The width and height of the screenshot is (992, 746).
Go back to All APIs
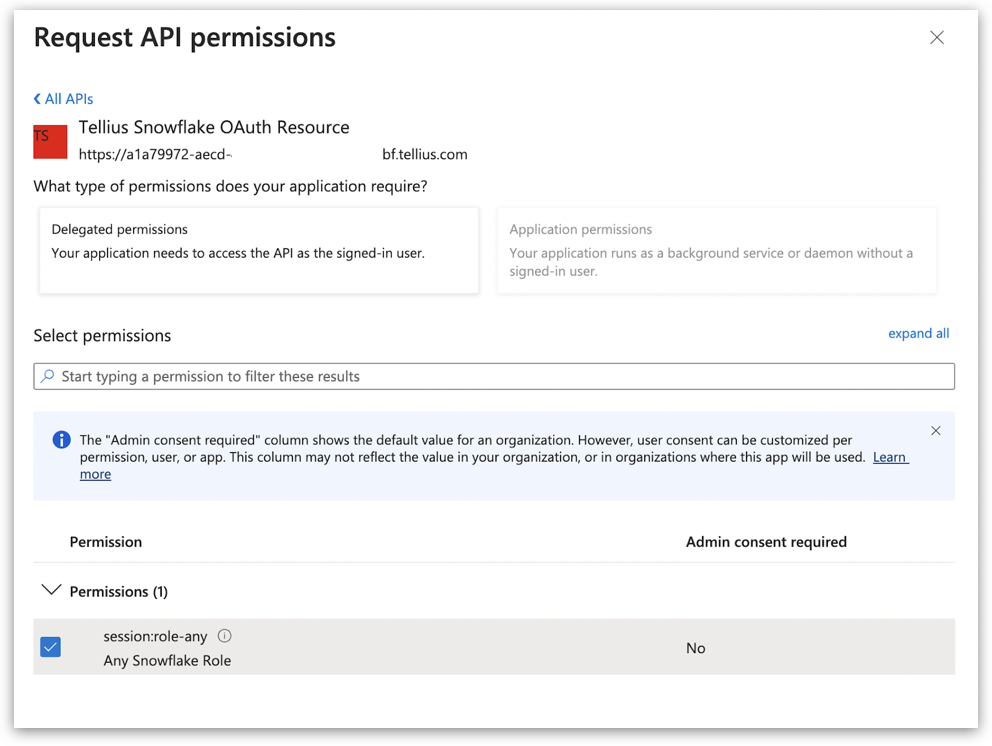point(63,99)
